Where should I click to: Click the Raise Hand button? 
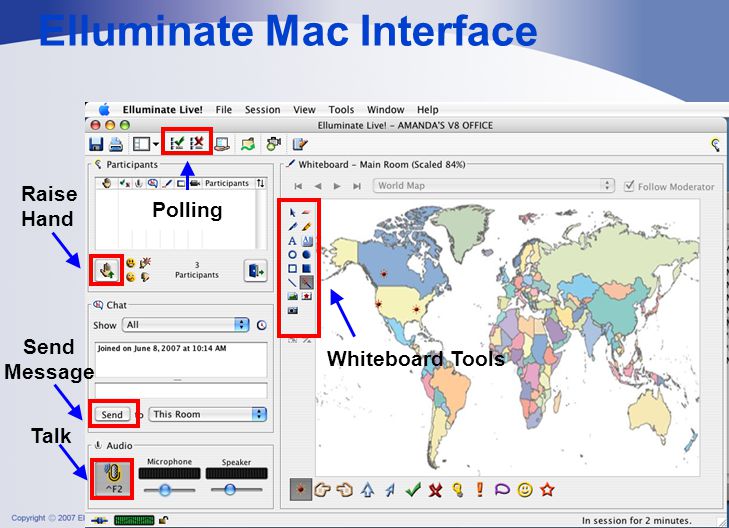coord(106,270)
